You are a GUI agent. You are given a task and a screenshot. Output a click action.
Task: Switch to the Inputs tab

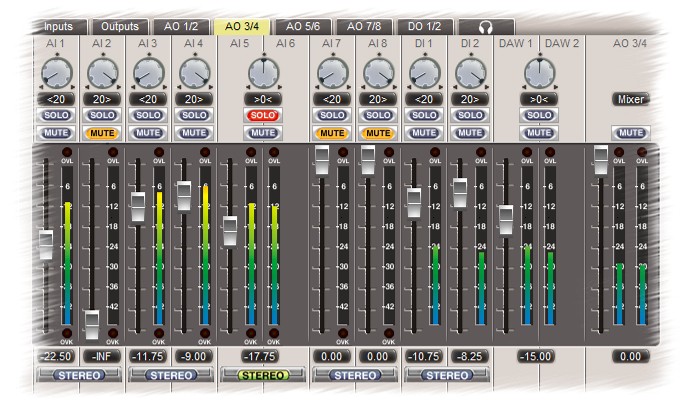pos(59,27)
